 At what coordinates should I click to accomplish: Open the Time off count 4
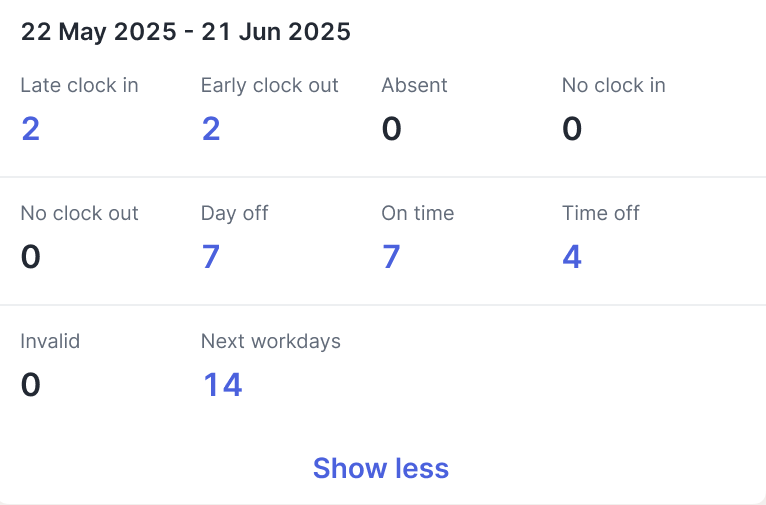[572, 257]
